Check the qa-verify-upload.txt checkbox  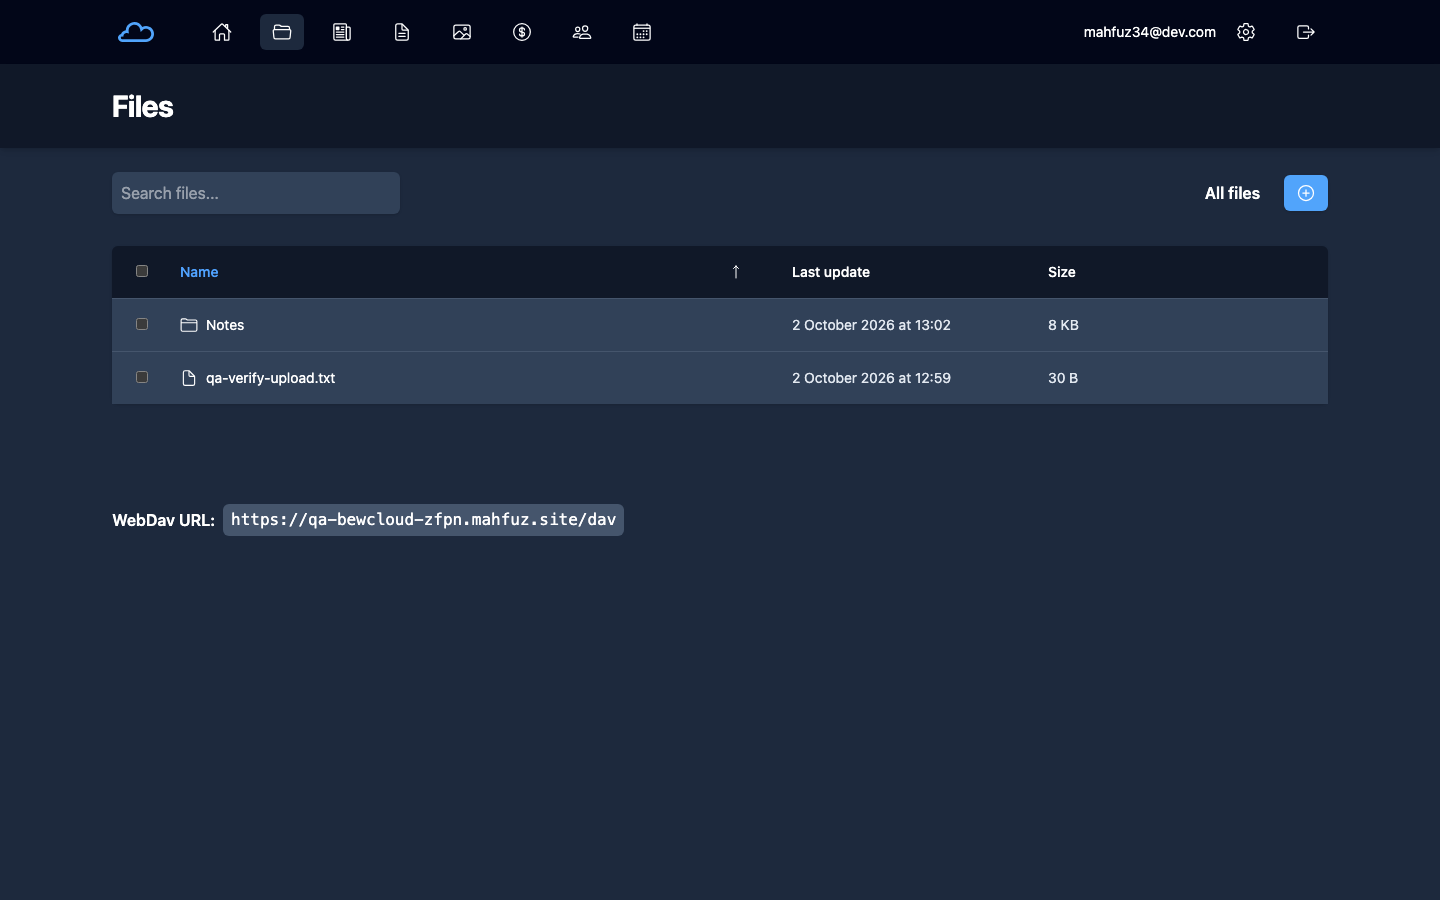click(142, 377)
